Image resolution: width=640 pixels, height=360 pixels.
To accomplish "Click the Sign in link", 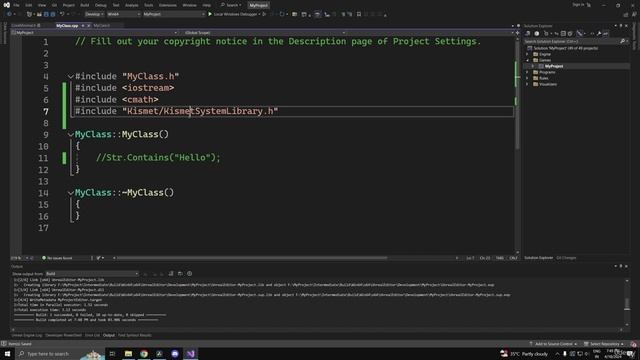I will 578,5.
